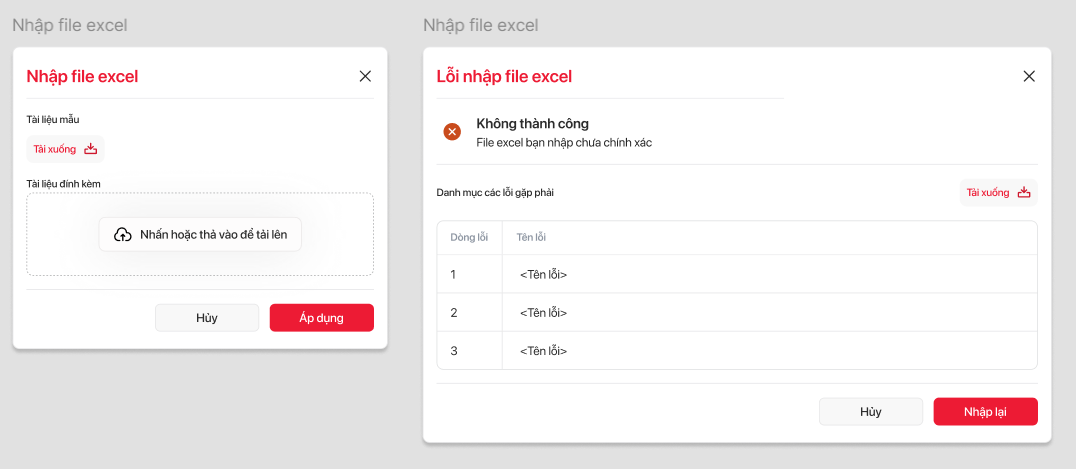Close the "Nhập file excel" import dialog
The width and height of the screenshot is (1076, 469).
(365, 76)
